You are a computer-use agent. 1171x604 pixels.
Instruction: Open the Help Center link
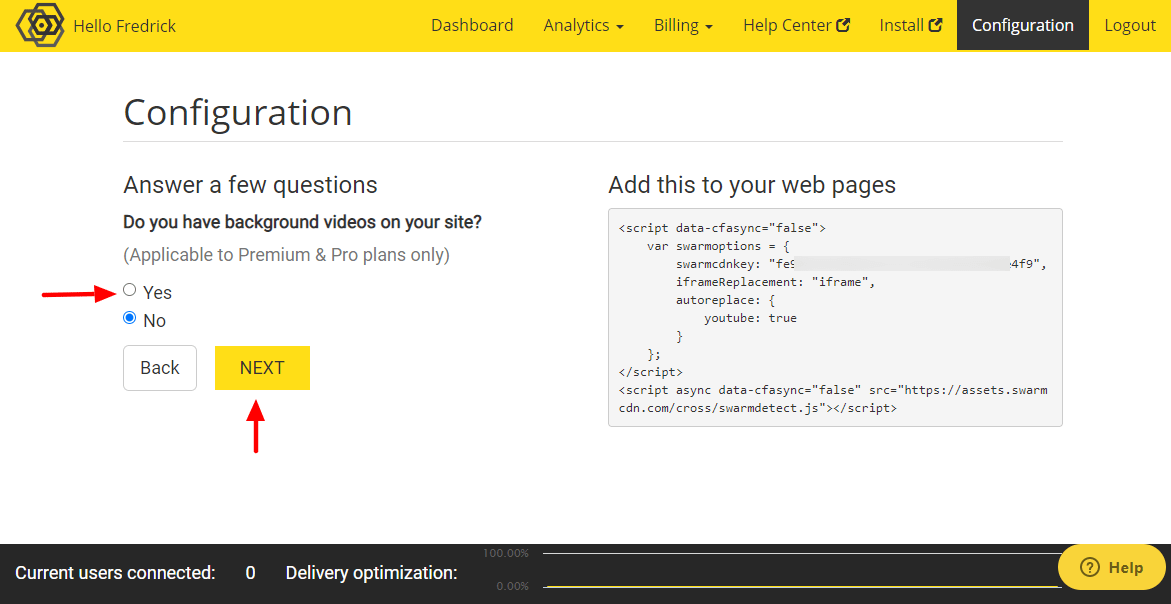pos(796,25)
